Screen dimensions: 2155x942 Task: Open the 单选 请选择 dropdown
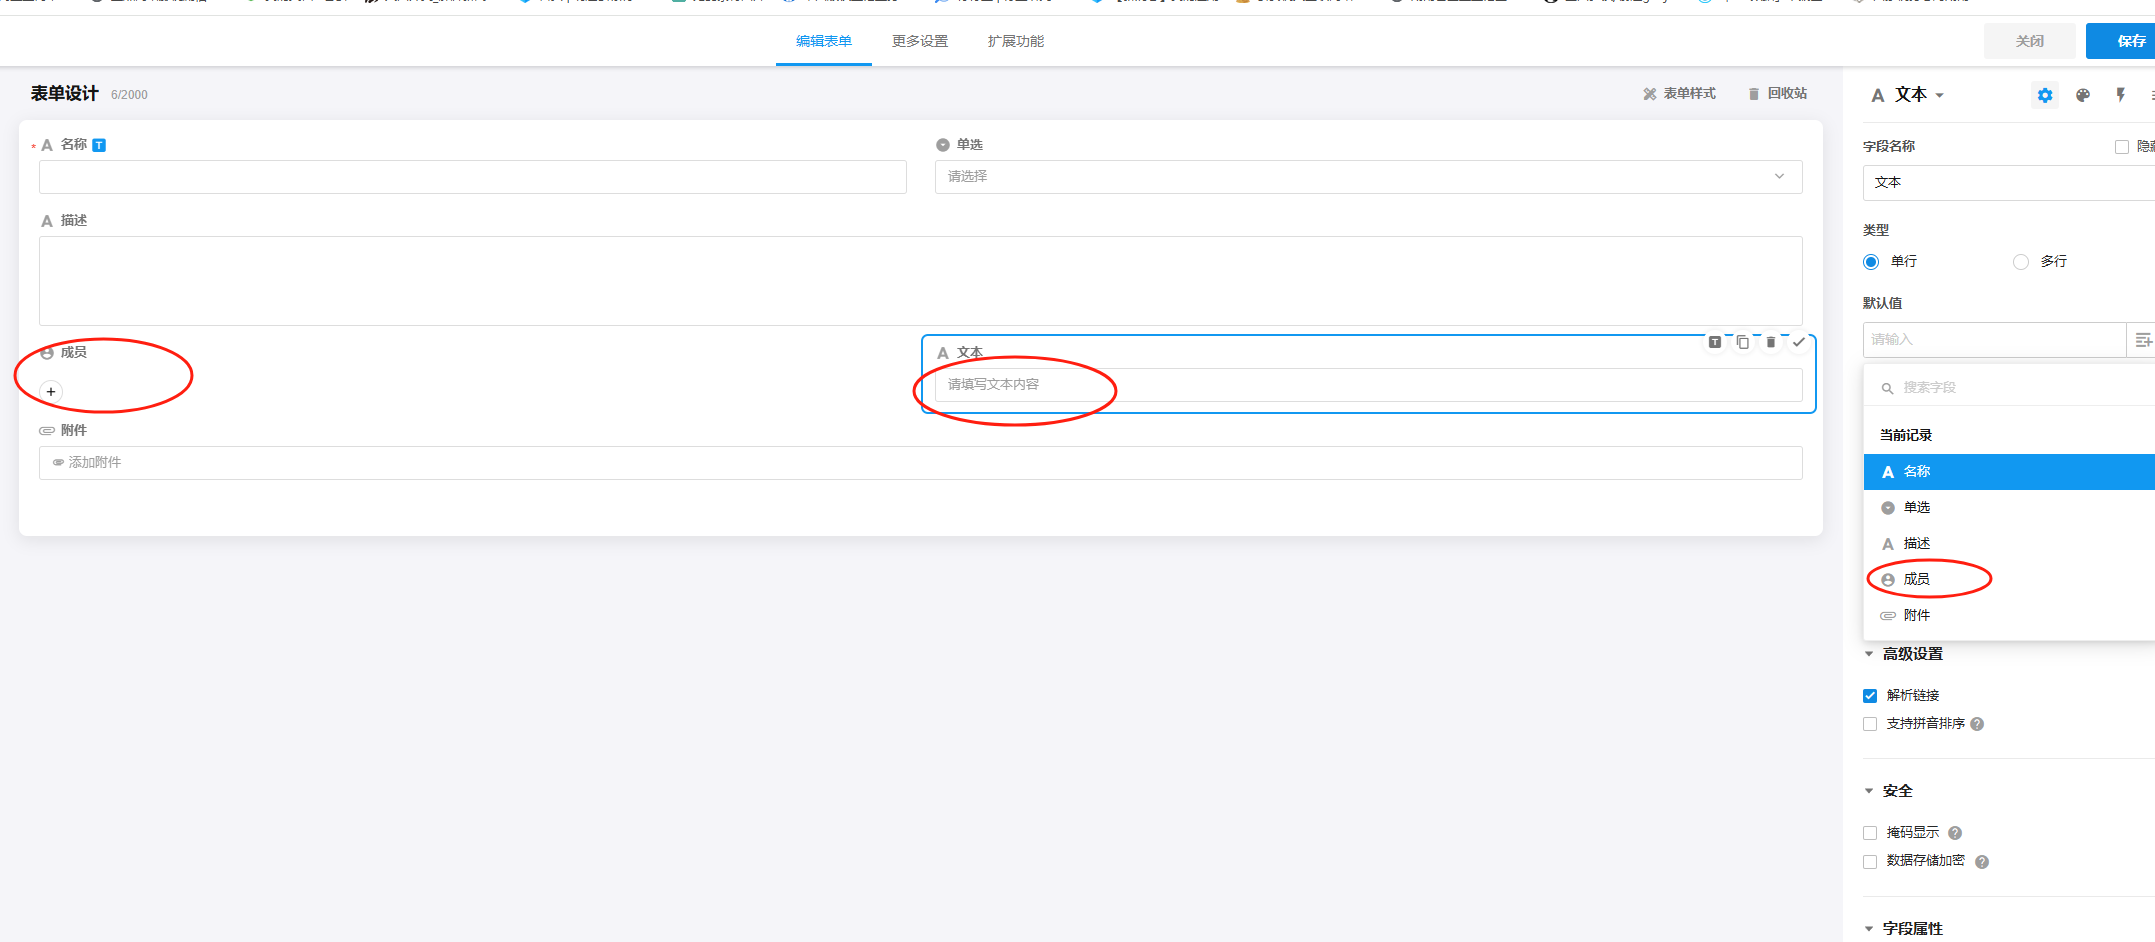1367,177
